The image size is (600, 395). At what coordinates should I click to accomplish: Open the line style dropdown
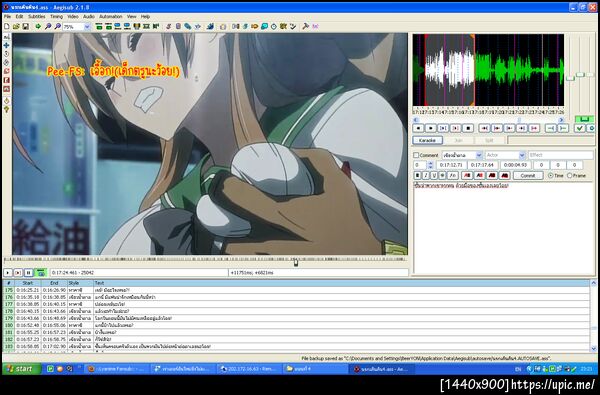coord(479,155)
